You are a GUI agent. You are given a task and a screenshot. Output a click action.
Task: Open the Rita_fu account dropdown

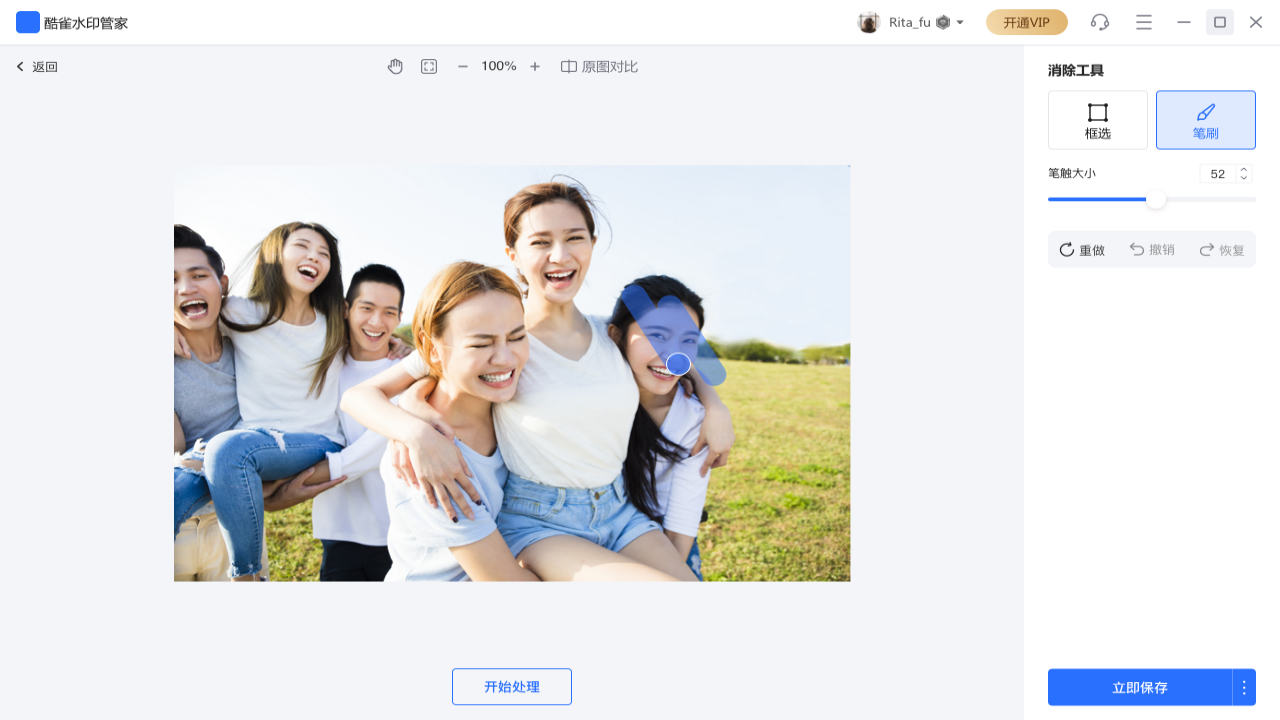(911, 21)
